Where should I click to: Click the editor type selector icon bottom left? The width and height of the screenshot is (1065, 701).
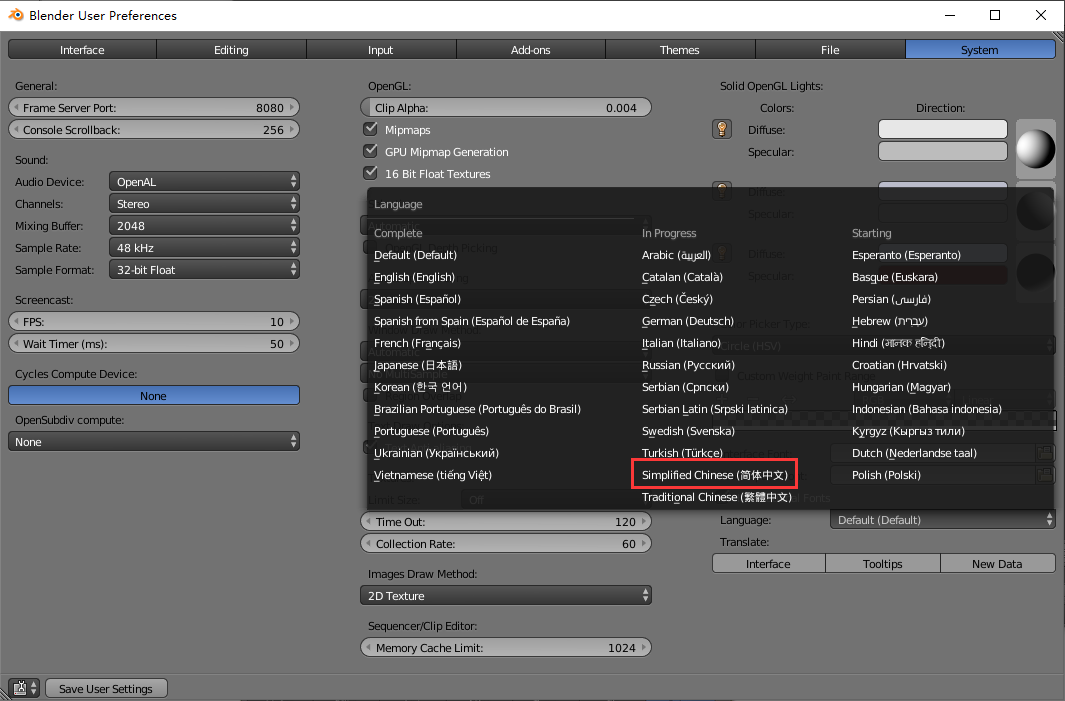(x=21, y=688)
